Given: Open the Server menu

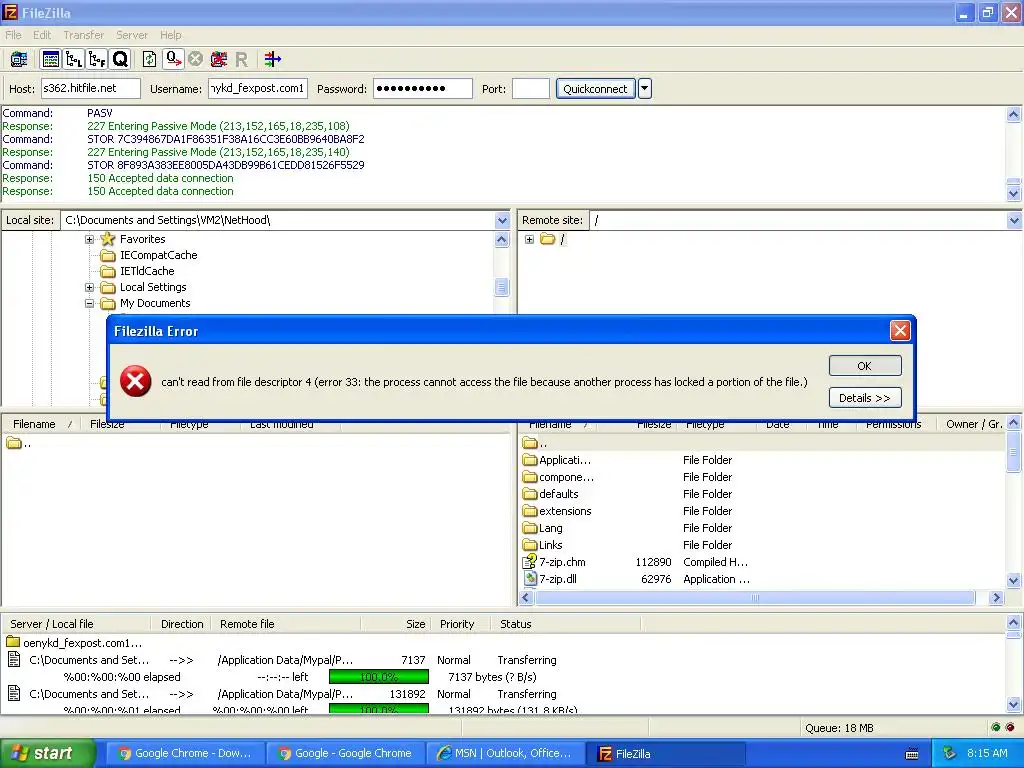Looking at the screenshot, I should tap(132, 35).
